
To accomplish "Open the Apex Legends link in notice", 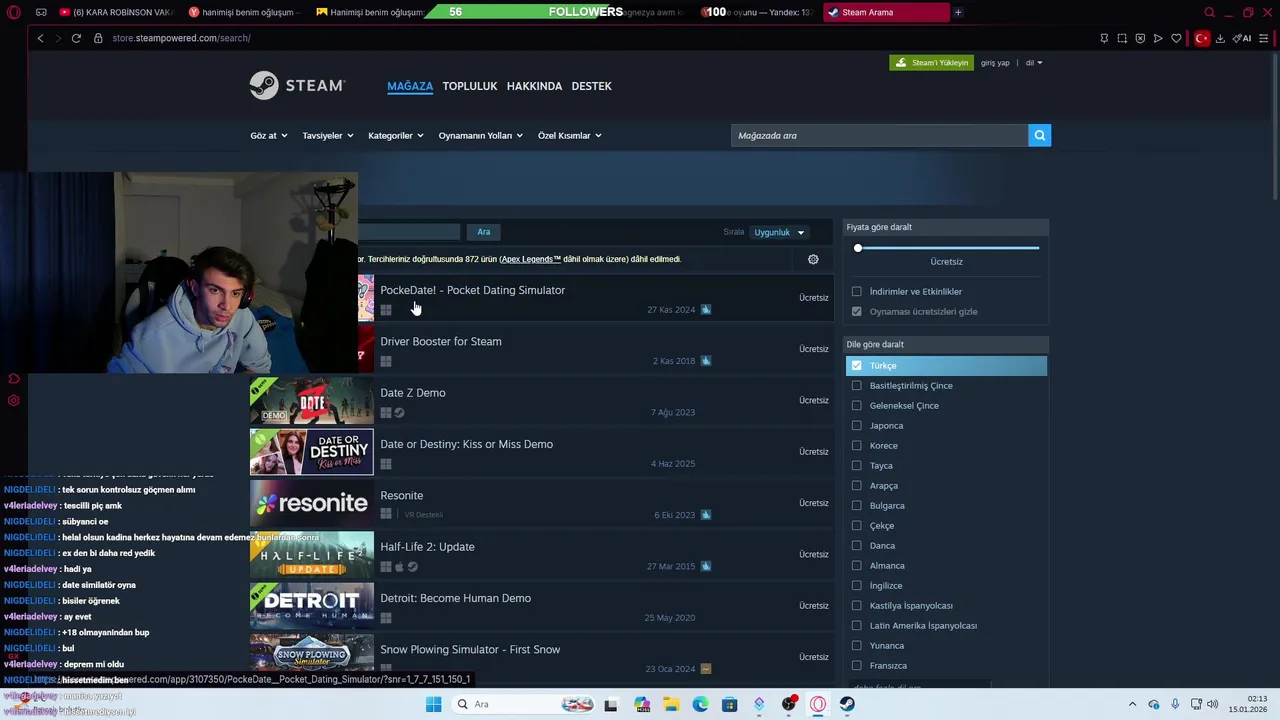I will click(x=531, y=259).
